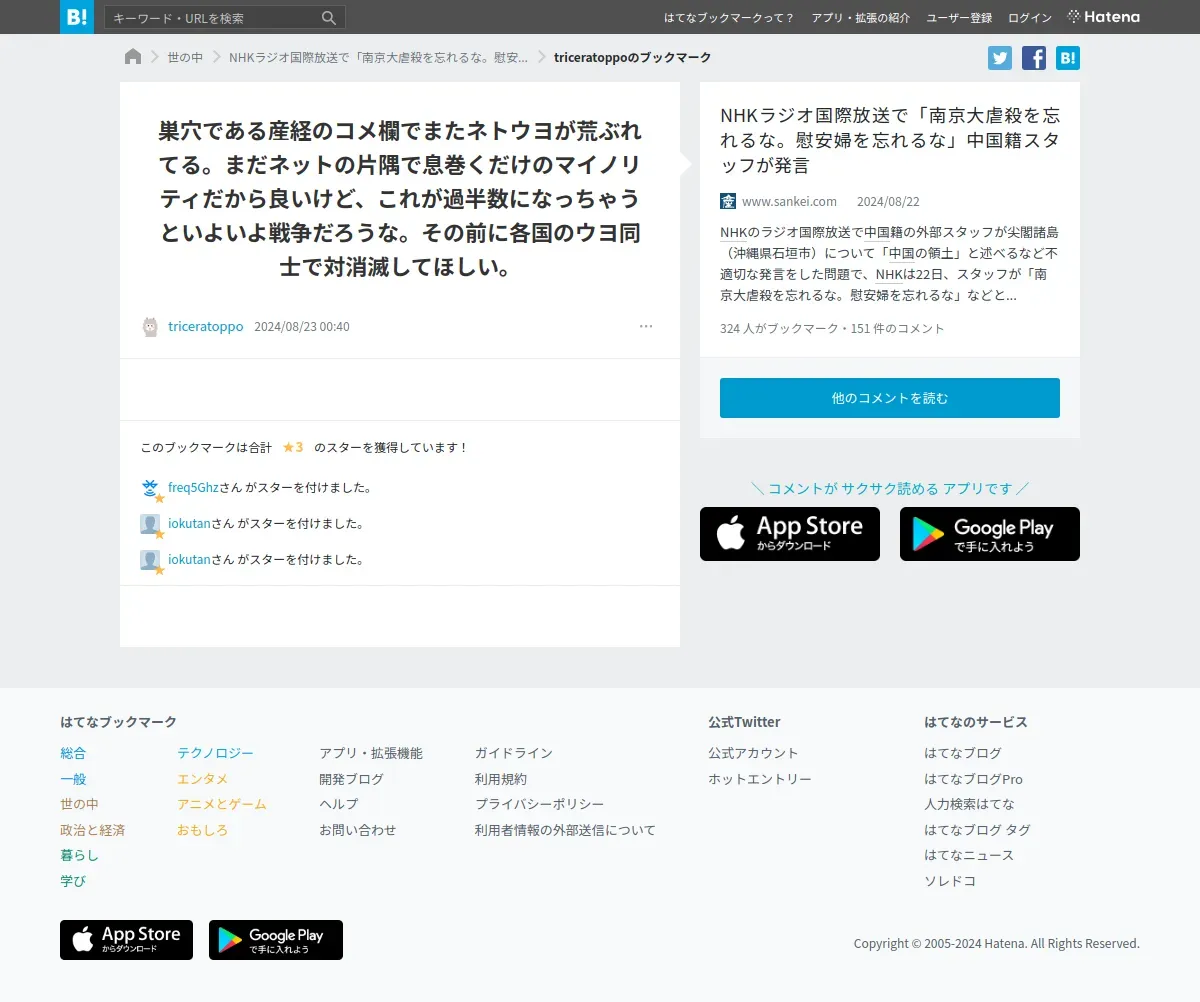Click the second iokutan username link

coord(189,560)
